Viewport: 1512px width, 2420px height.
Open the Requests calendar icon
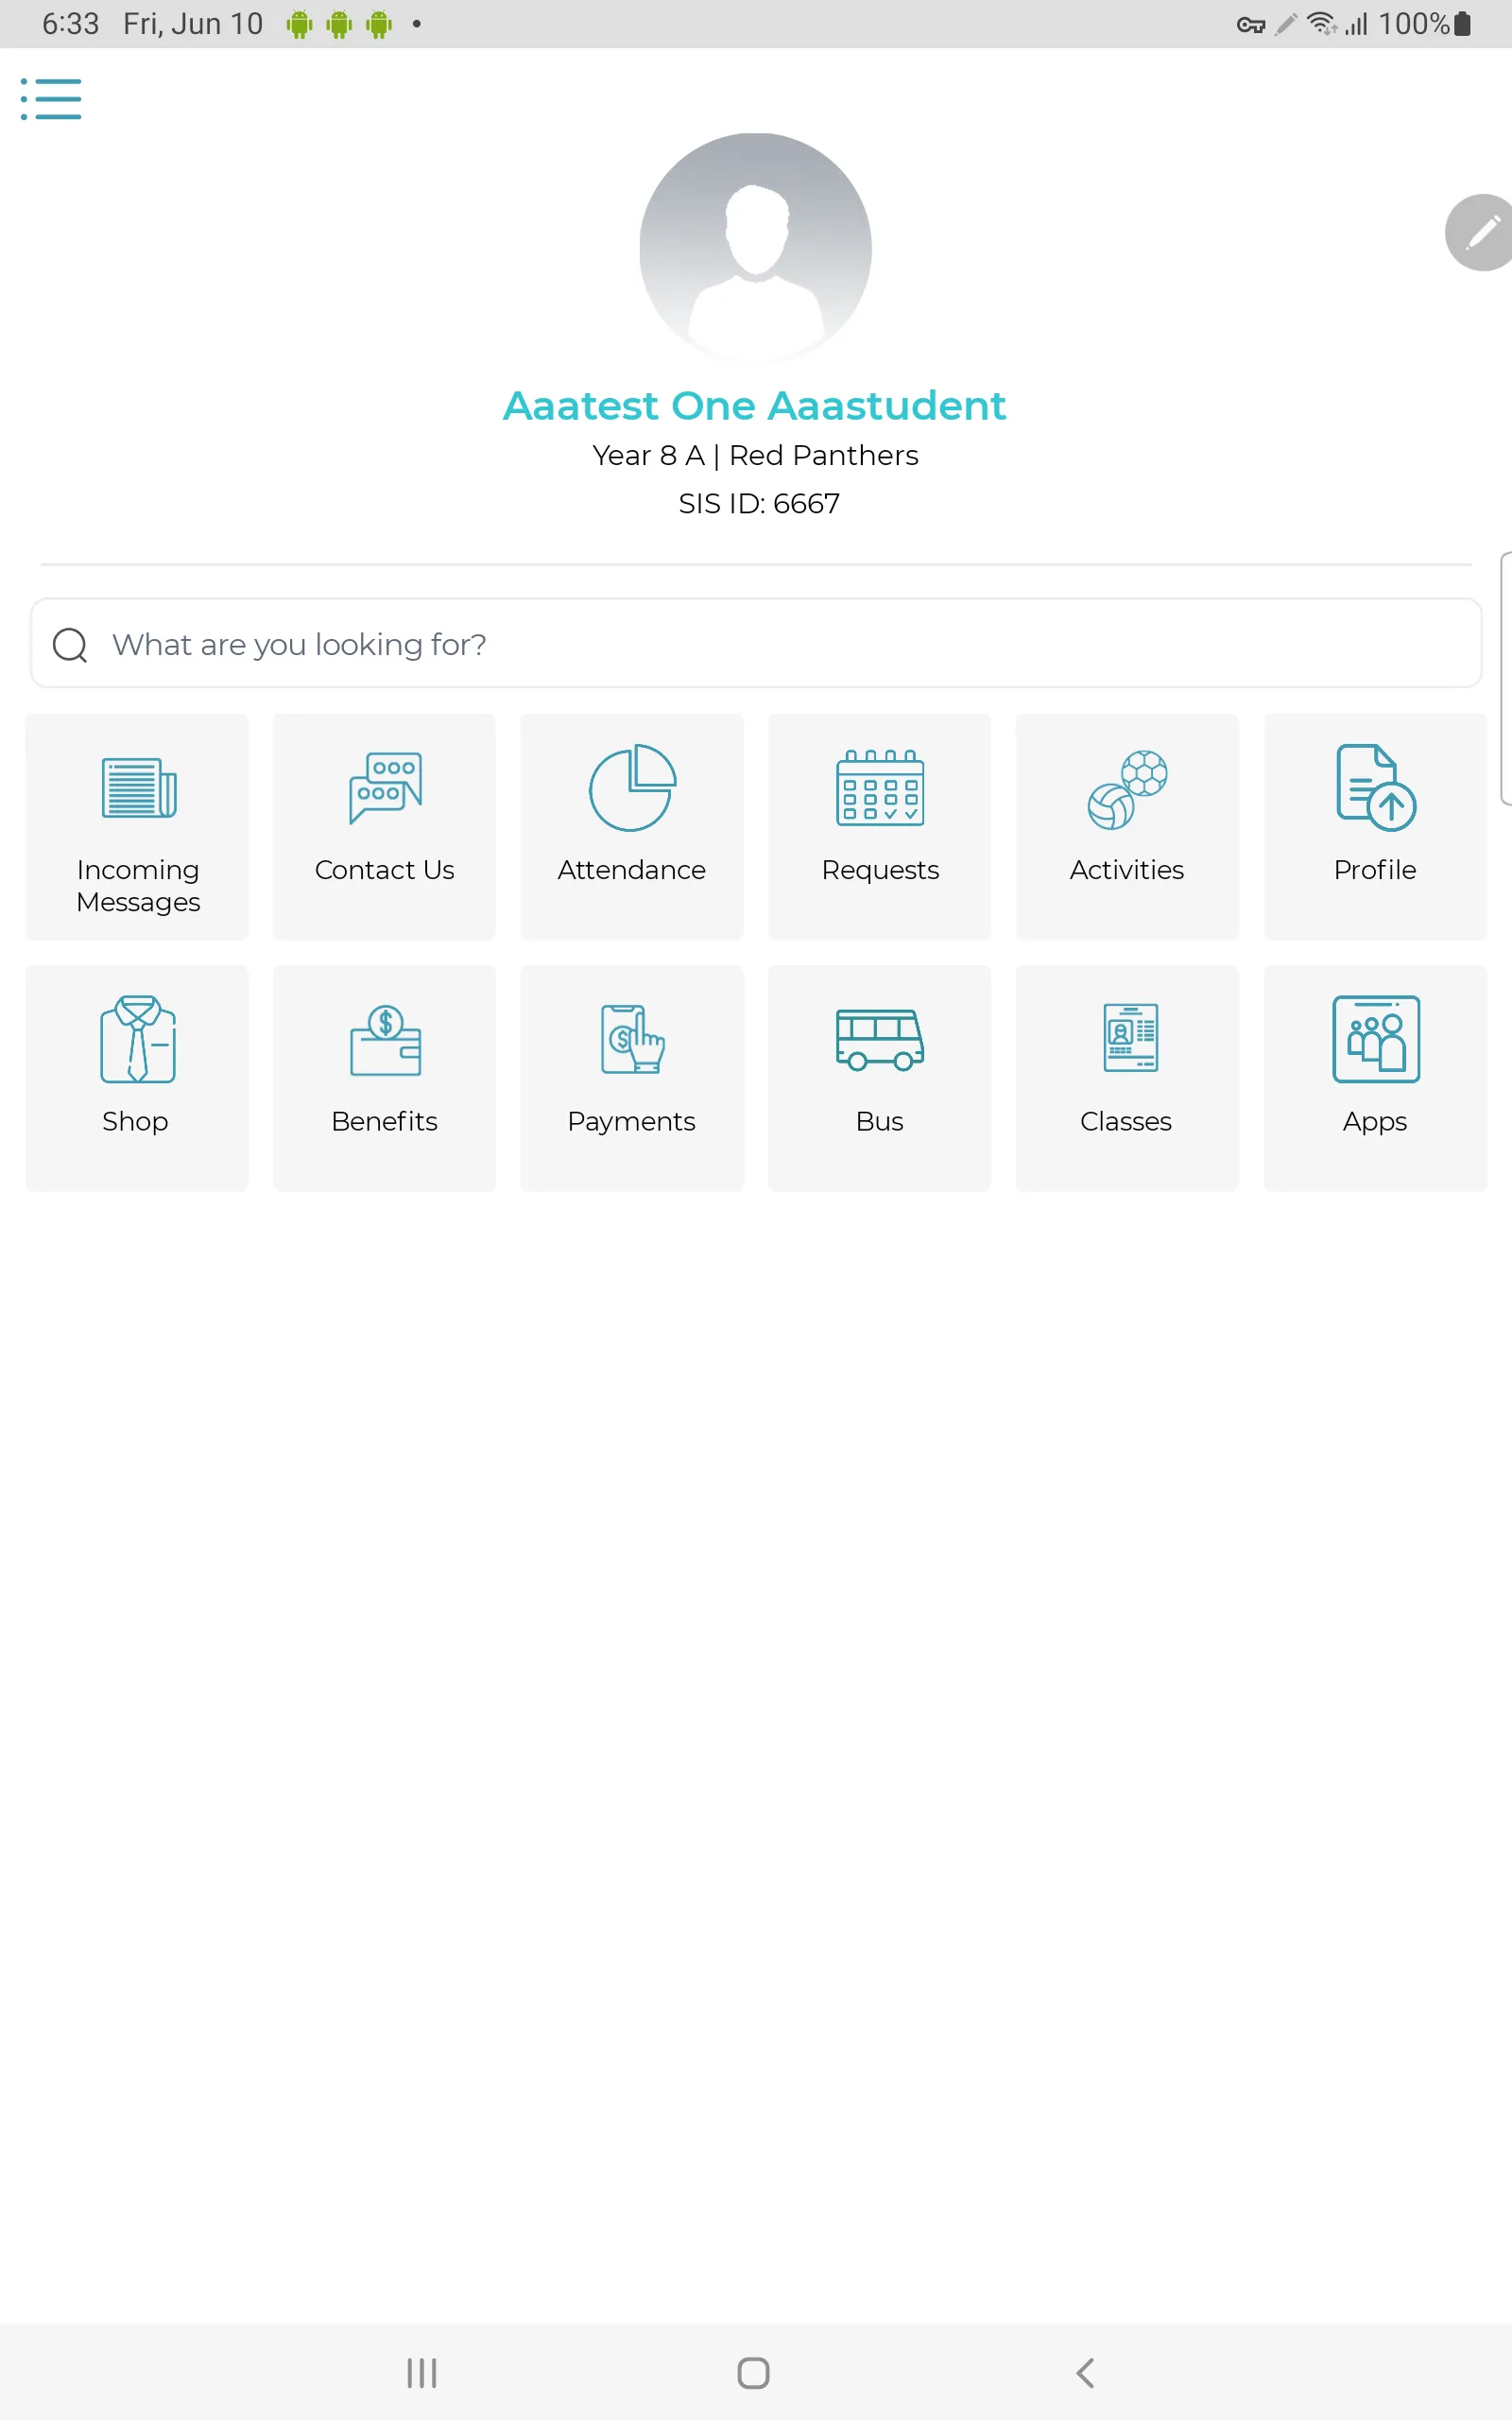880,788
